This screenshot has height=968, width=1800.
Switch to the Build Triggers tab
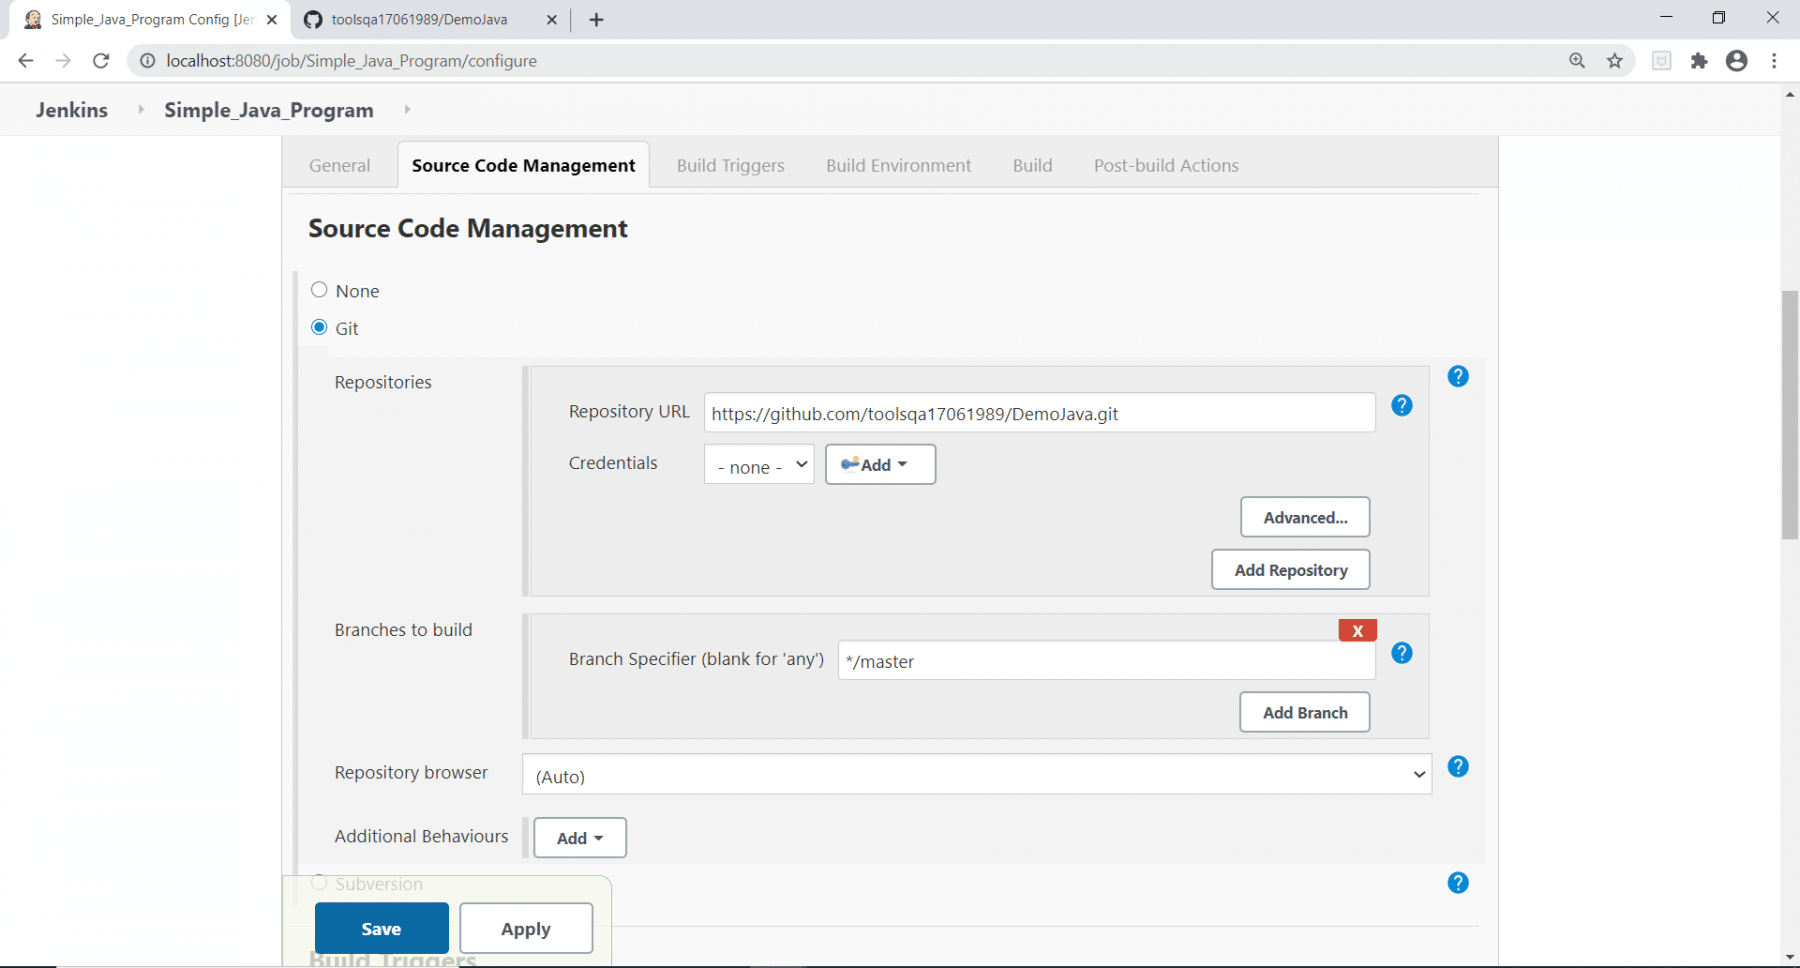(x=730, y=165)
